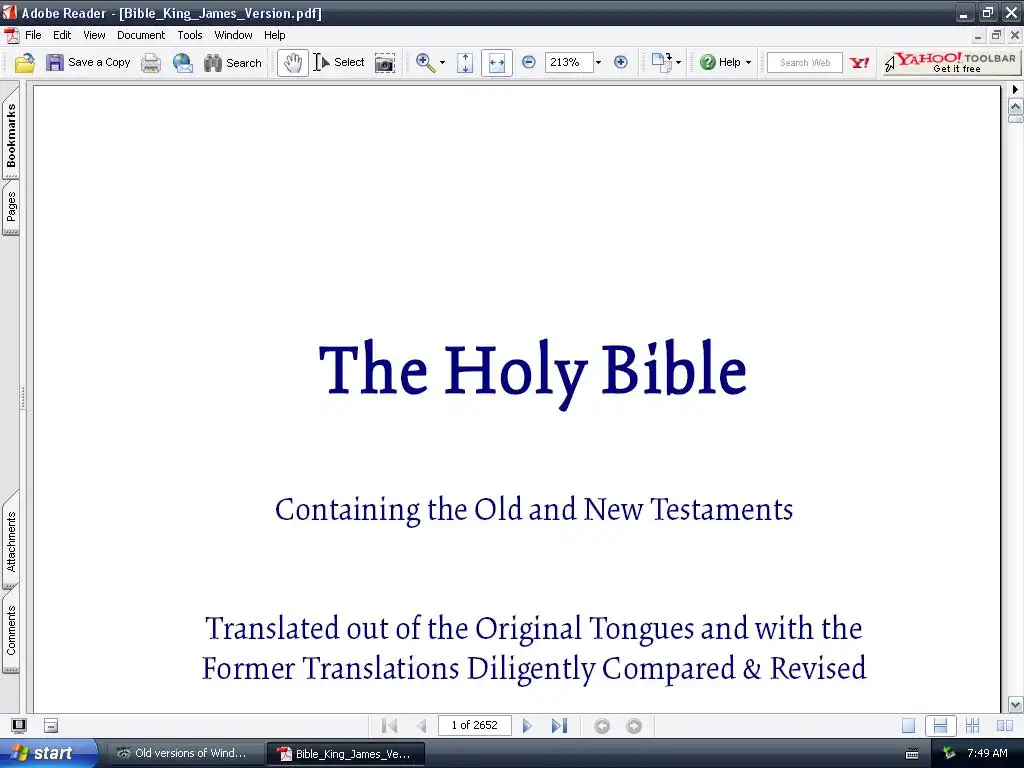Click the Email globe icon
1024x768 pixels.
click(x=183, y=63)
